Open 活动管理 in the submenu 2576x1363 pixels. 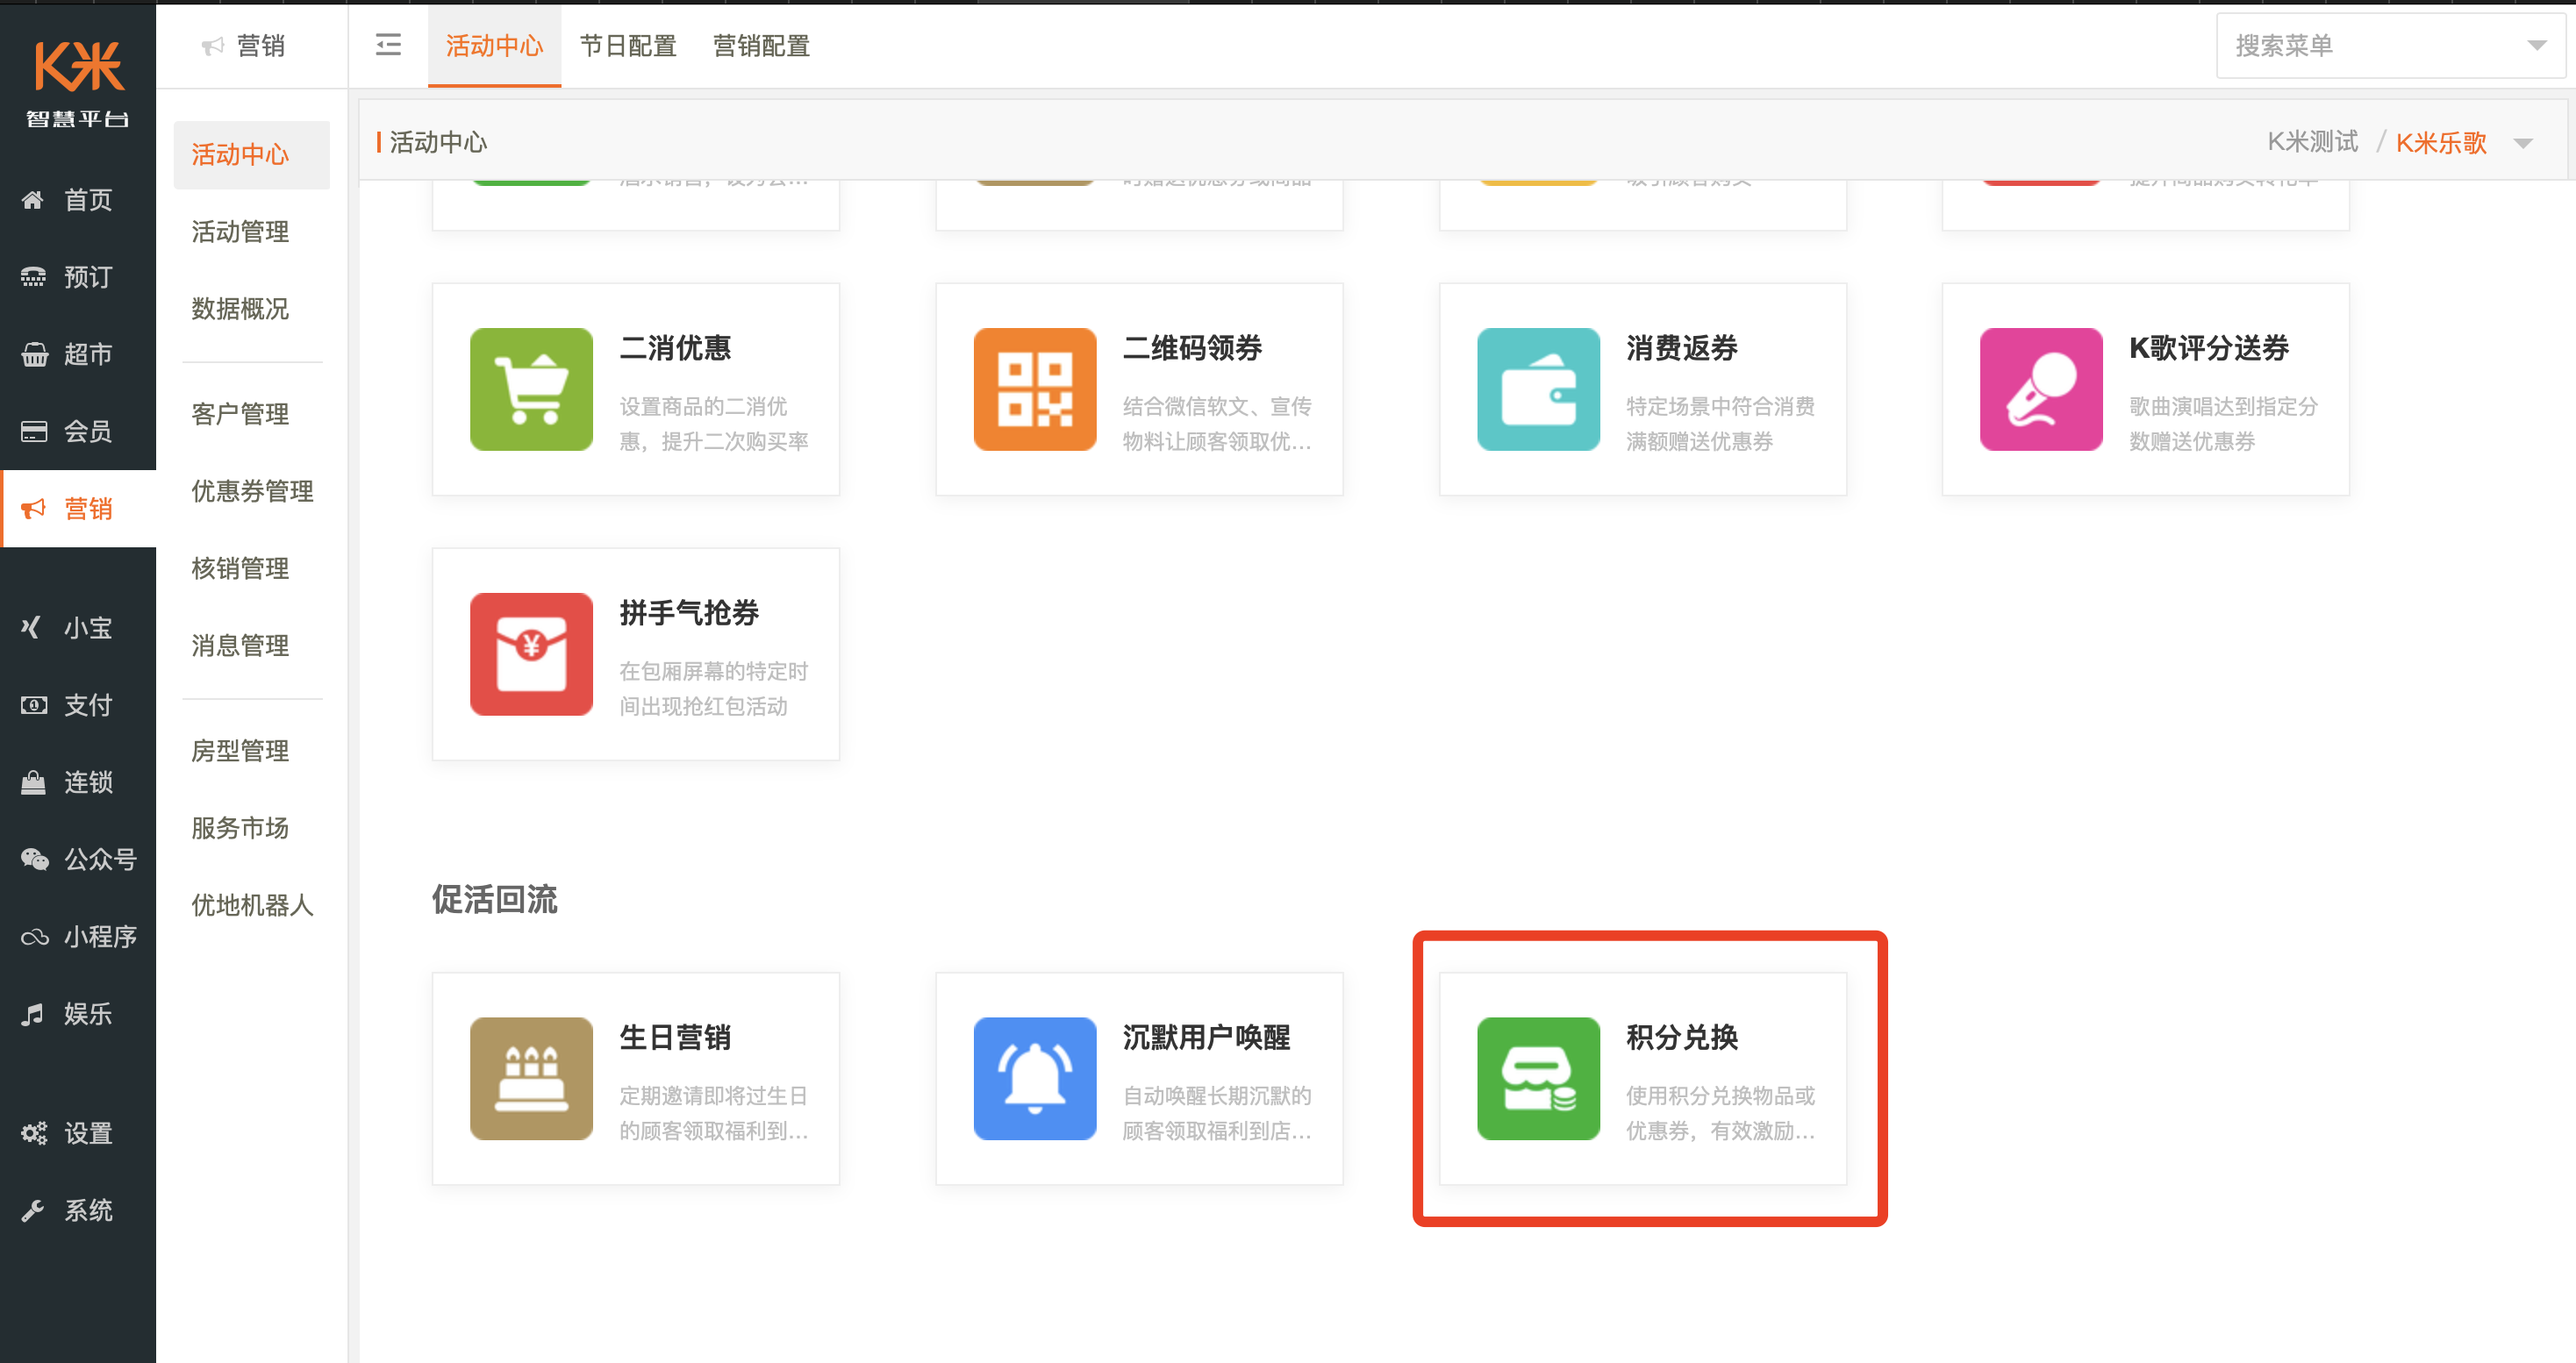coord(240,232)
